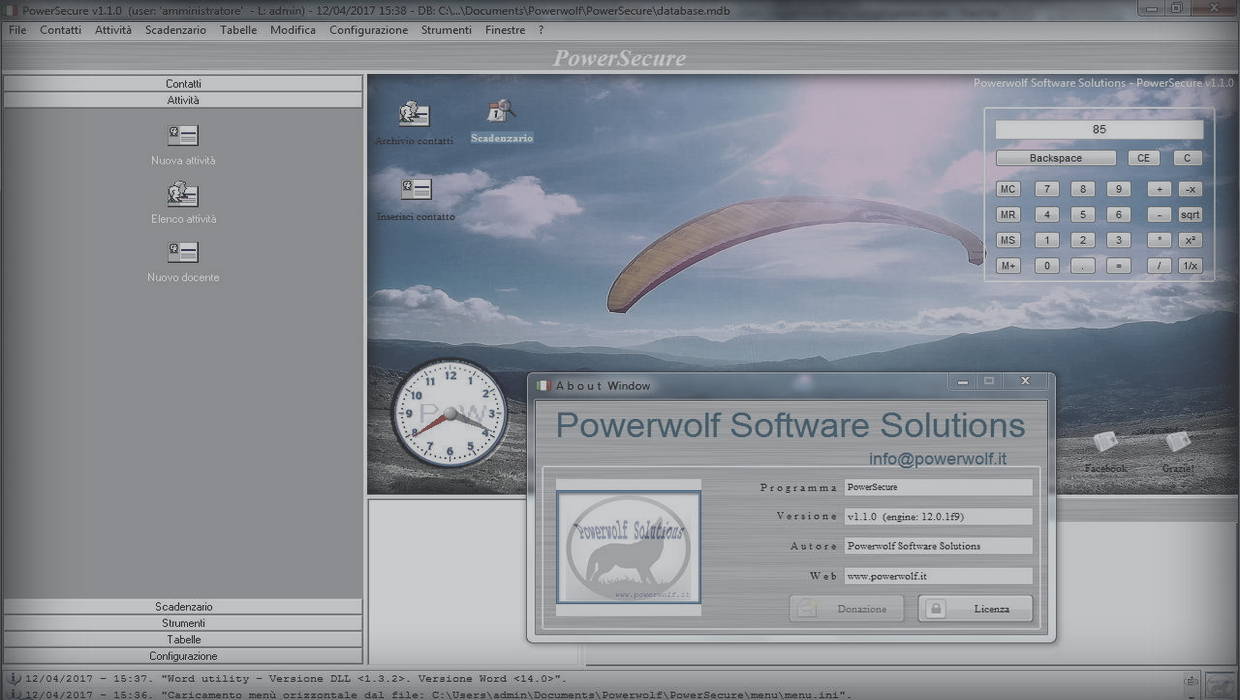
Task: Click the Autore field in About Window
Action: click(938, 546)
